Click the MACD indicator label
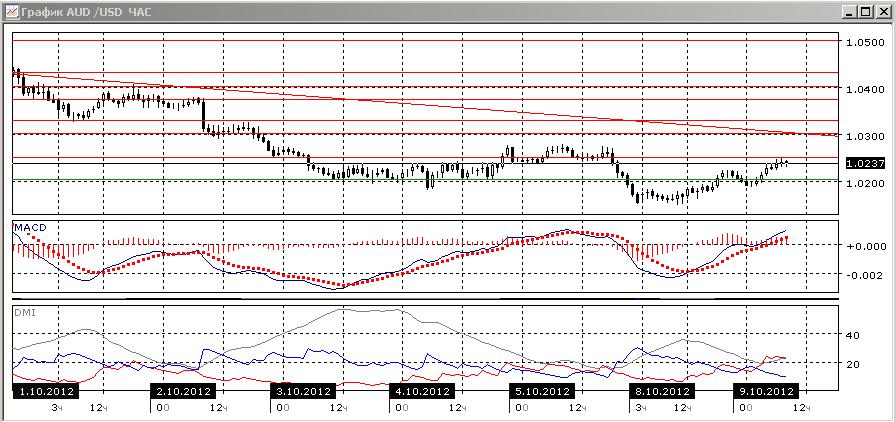Image resolution: width=896 pixels, height=422 pixels. click(30, 228)
